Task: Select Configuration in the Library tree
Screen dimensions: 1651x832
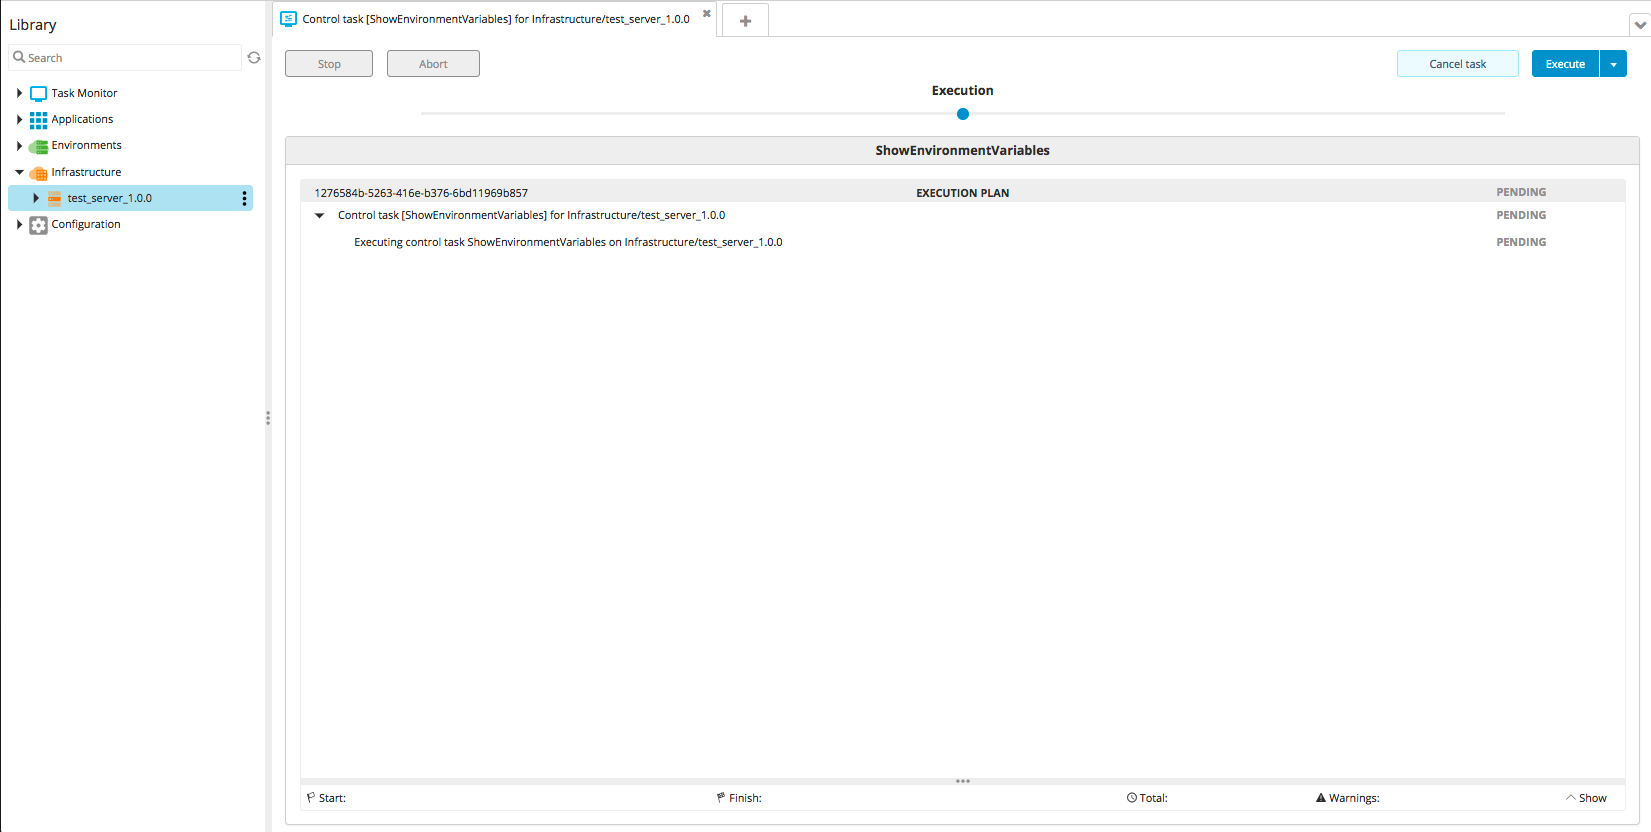Action: [x=86, y=224]
